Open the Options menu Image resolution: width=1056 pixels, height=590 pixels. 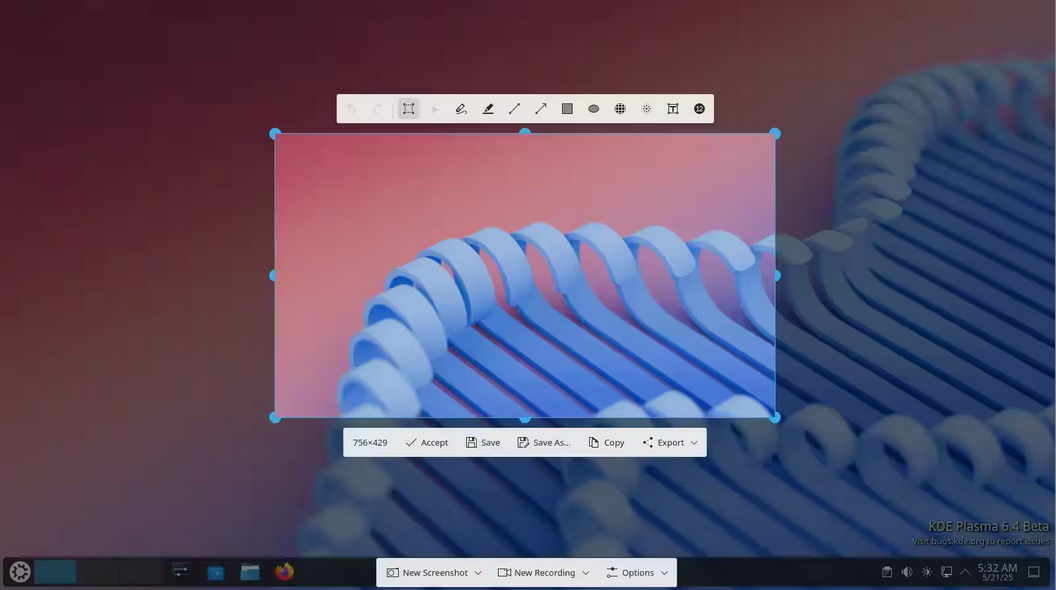point(637,573)
